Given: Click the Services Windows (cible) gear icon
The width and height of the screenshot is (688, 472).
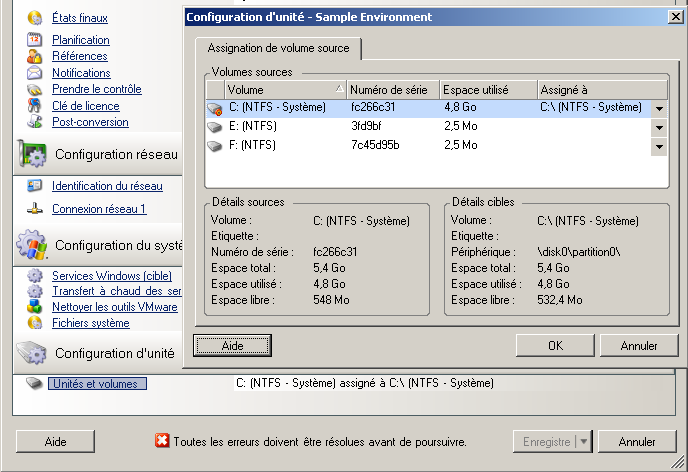Looking at the screenshot, I should 35,275.
